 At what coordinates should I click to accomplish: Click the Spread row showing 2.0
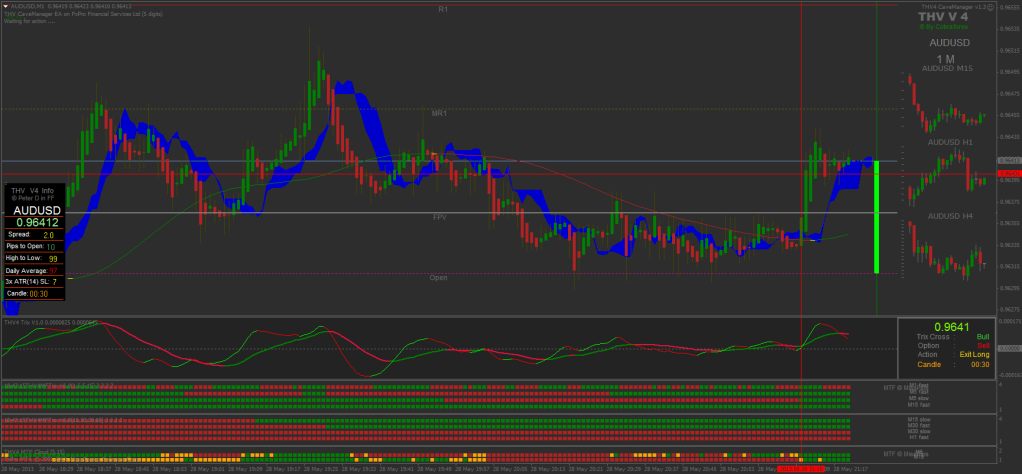tap(34, 234)
